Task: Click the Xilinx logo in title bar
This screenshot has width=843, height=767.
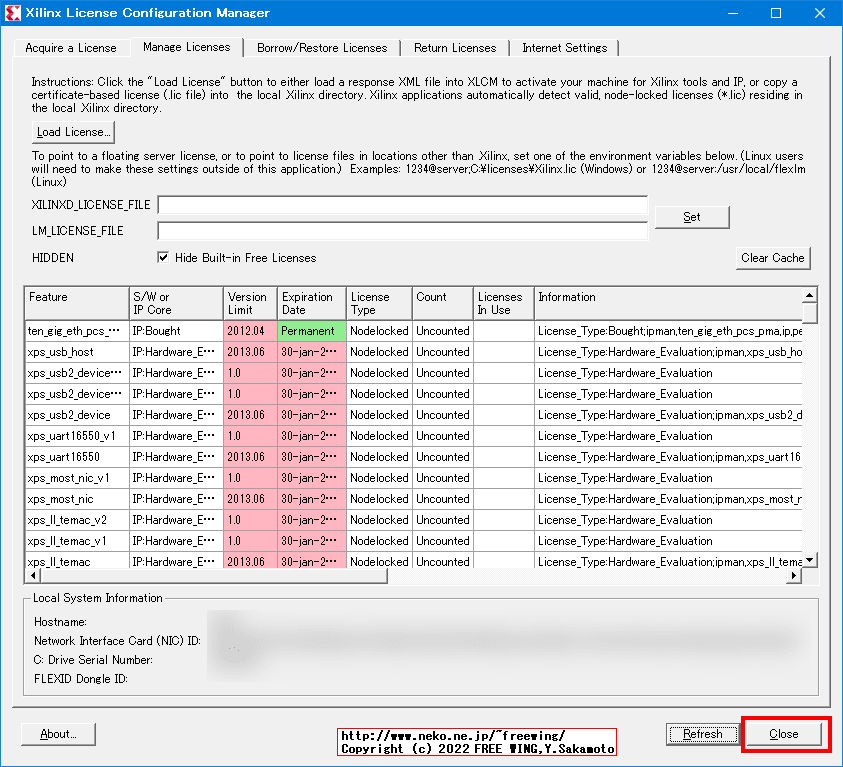Action: pyautogui.click(x=12, y=13)
